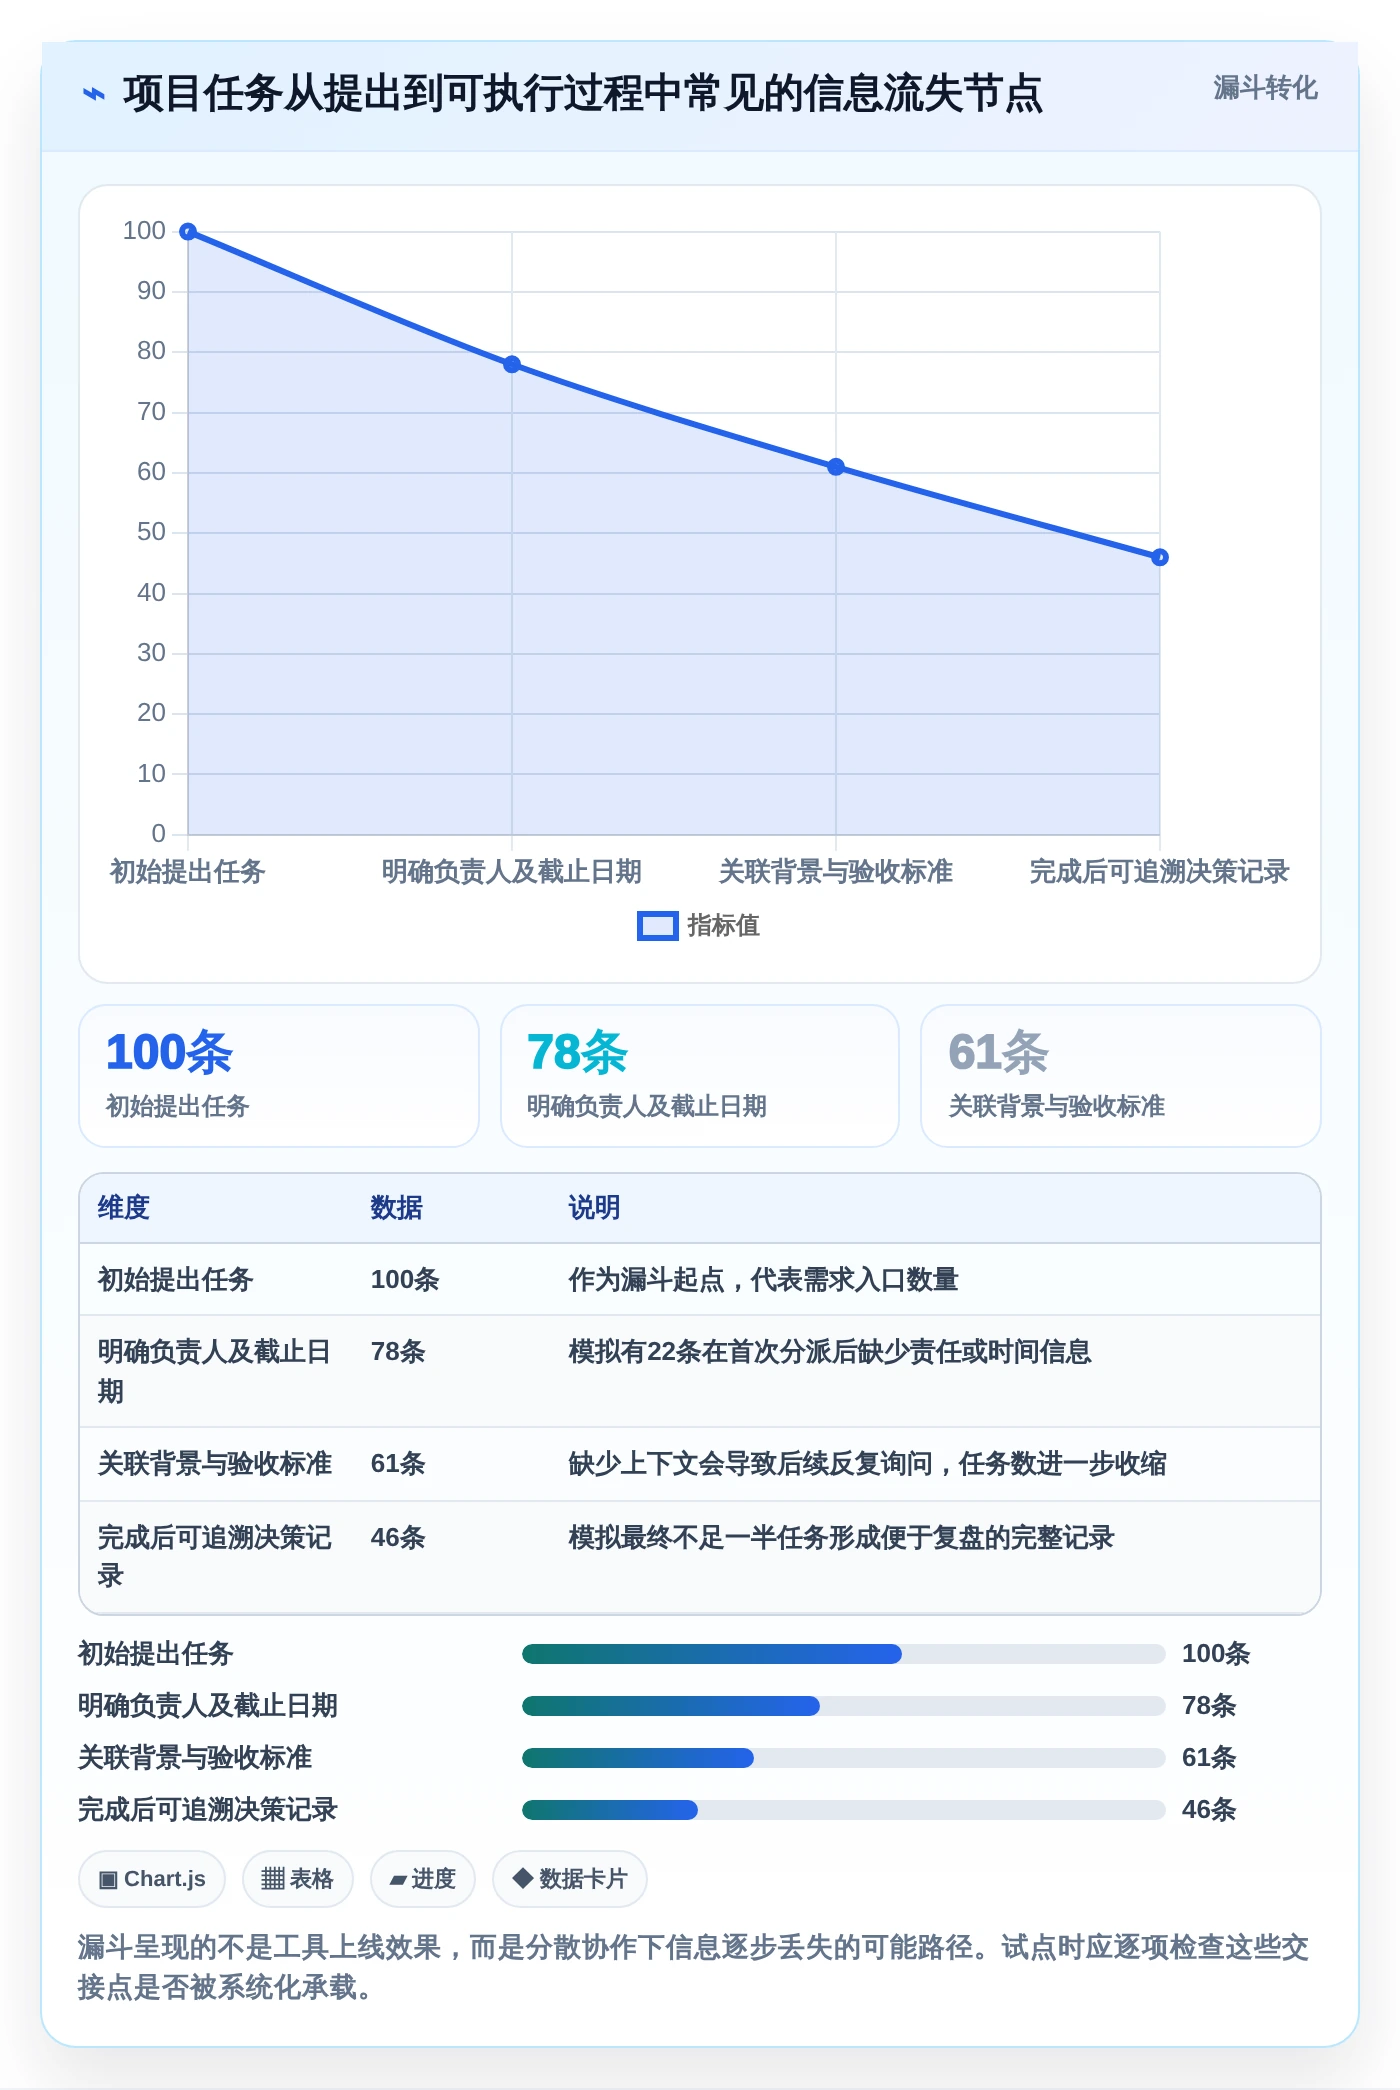Select the 关联背景与验收标准 table row cell
Viewport: 1400px width, 2090px height.
click(215, 1464)
